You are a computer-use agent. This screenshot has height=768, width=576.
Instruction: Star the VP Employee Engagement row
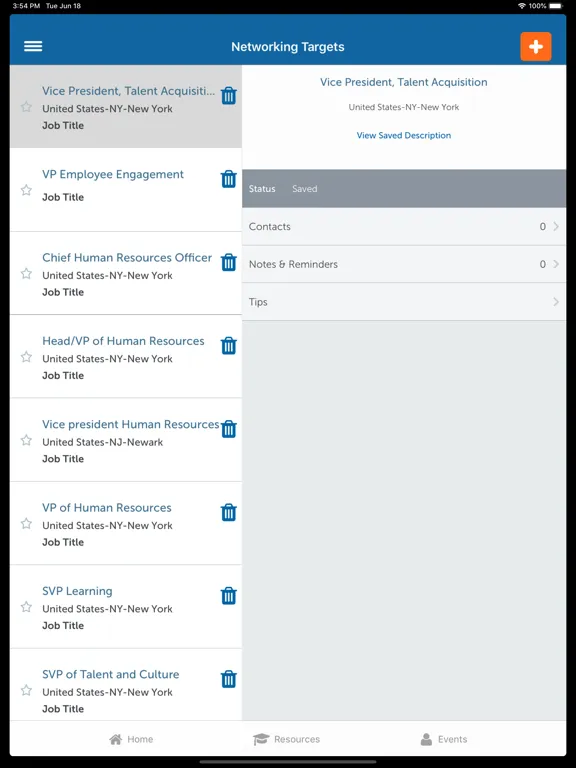click(26, 190)
